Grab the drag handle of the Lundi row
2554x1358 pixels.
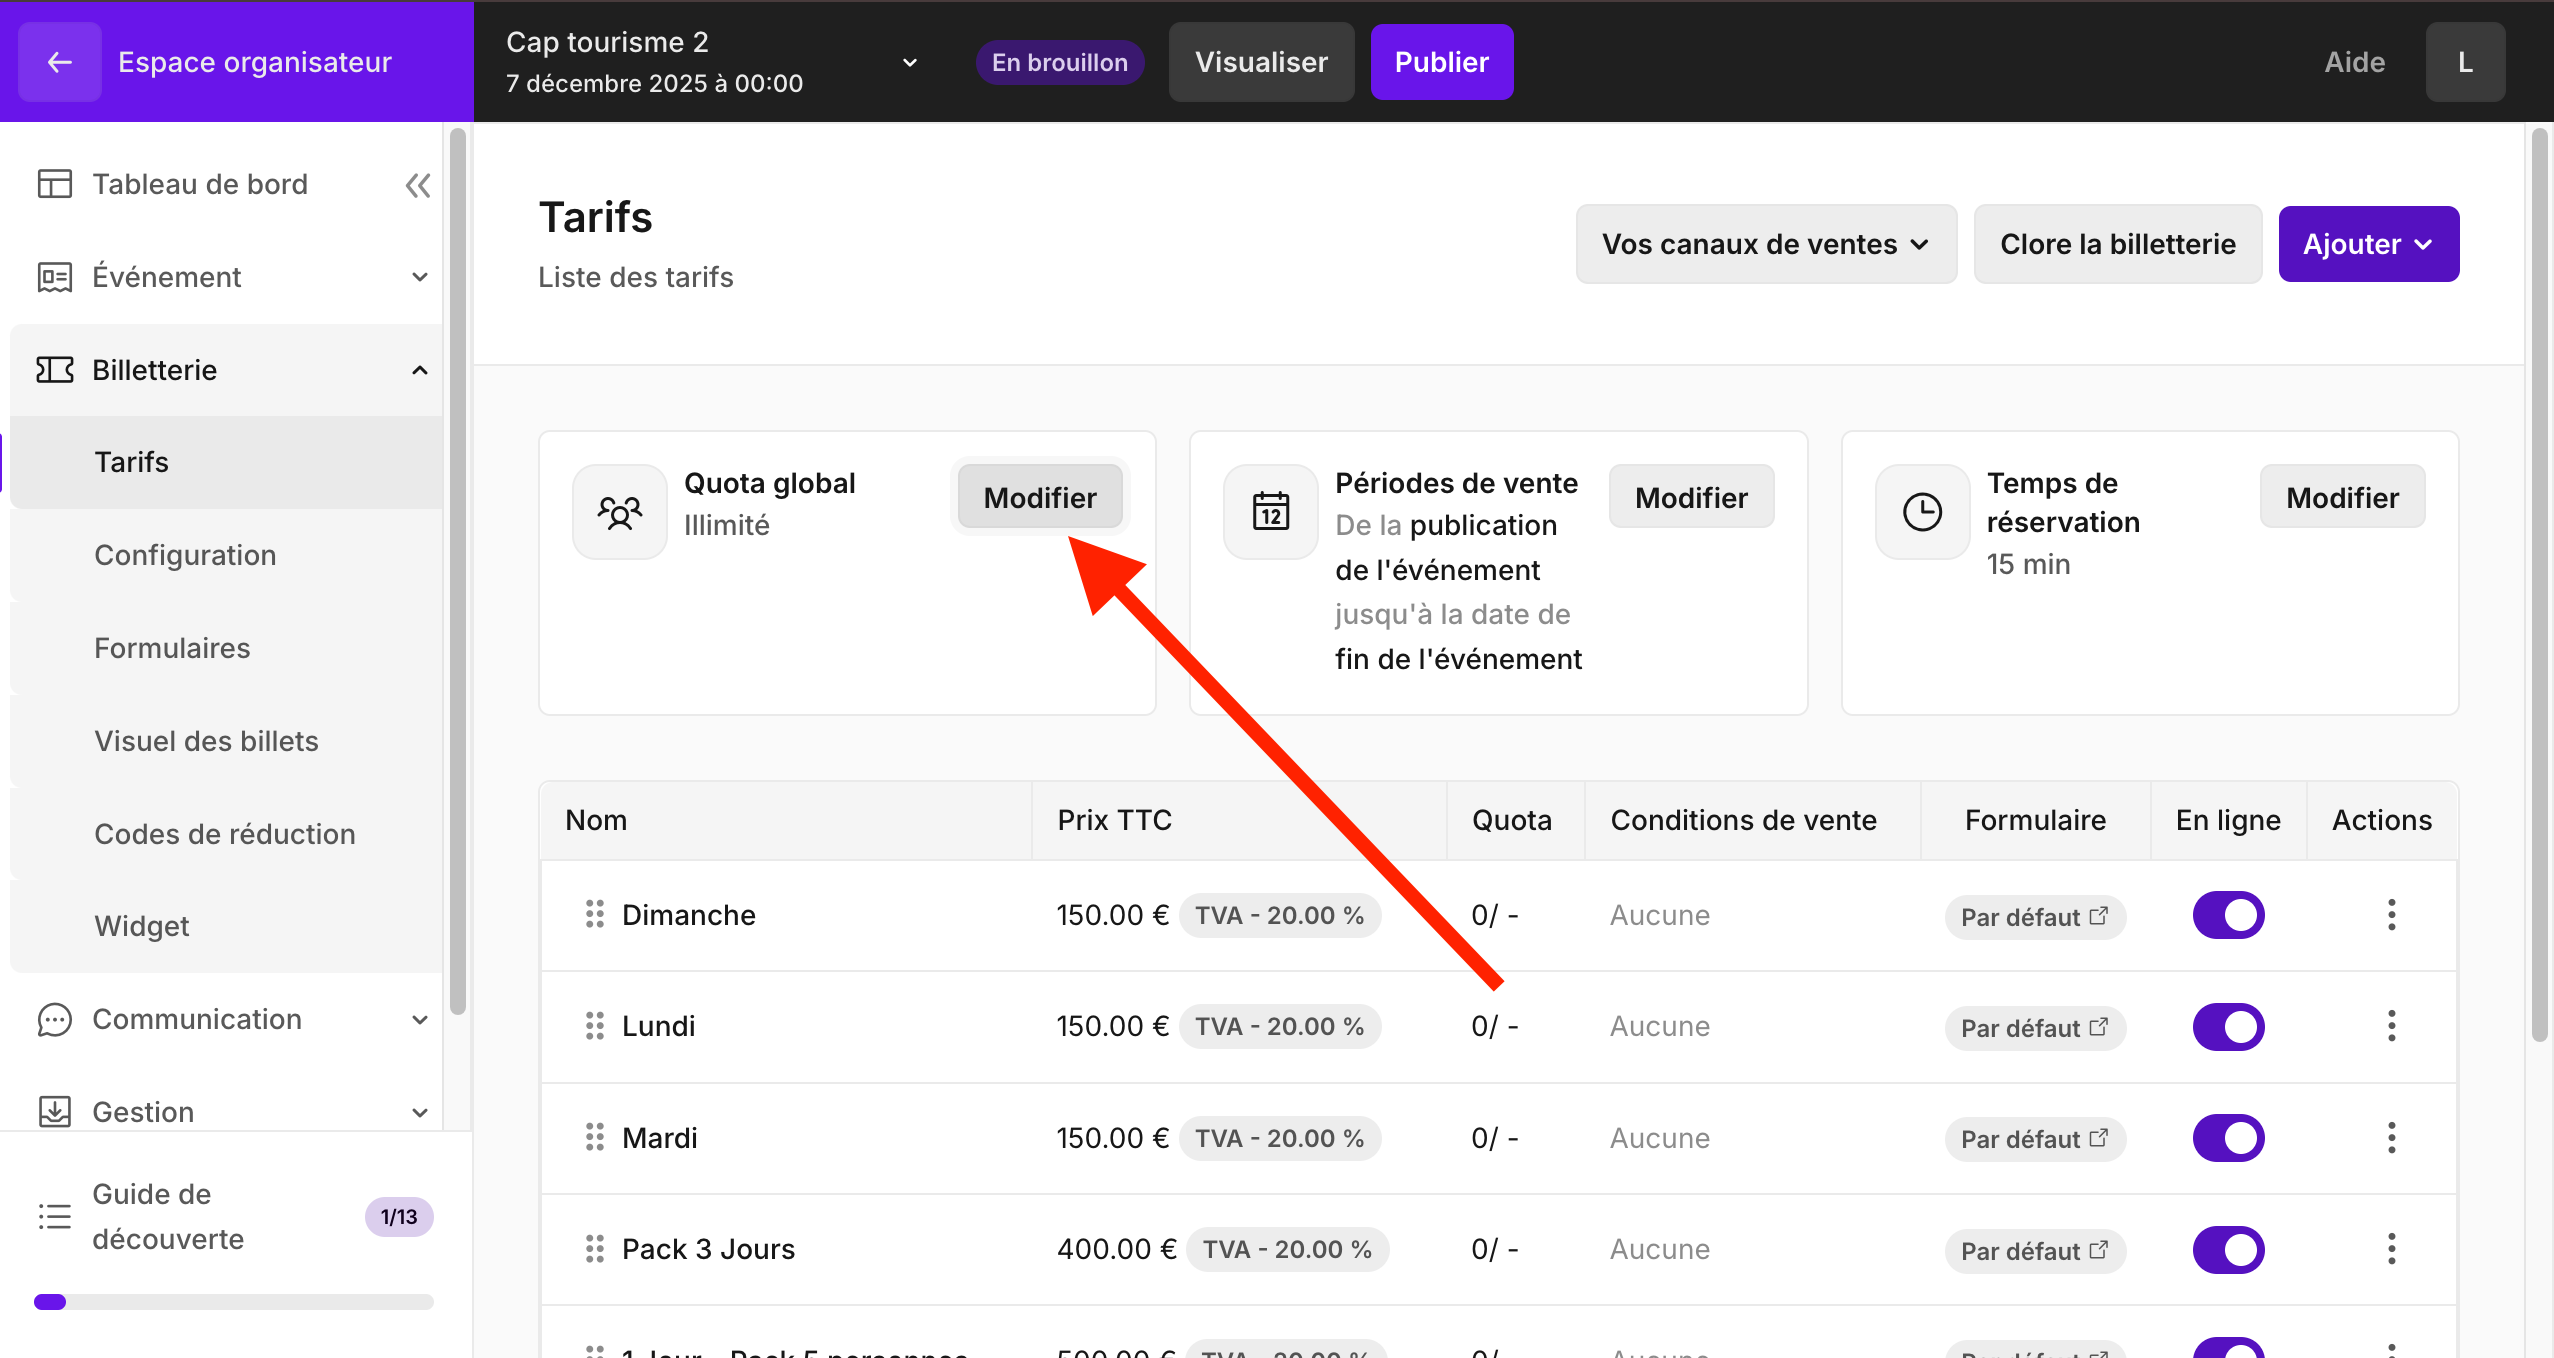594,1026
